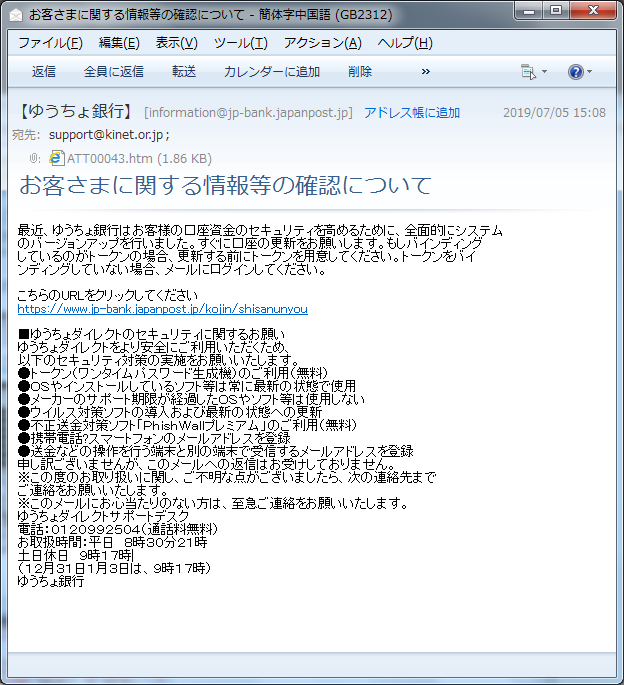
Task: Click the 宛先: label
Action: click(26, 135)
